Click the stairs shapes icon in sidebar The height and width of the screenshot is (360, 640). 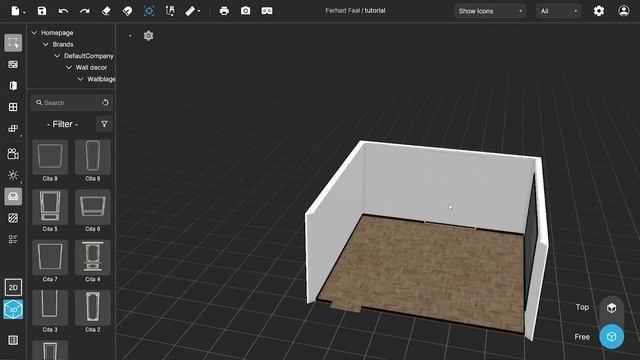pyautogui.click(x=13, y=129)
